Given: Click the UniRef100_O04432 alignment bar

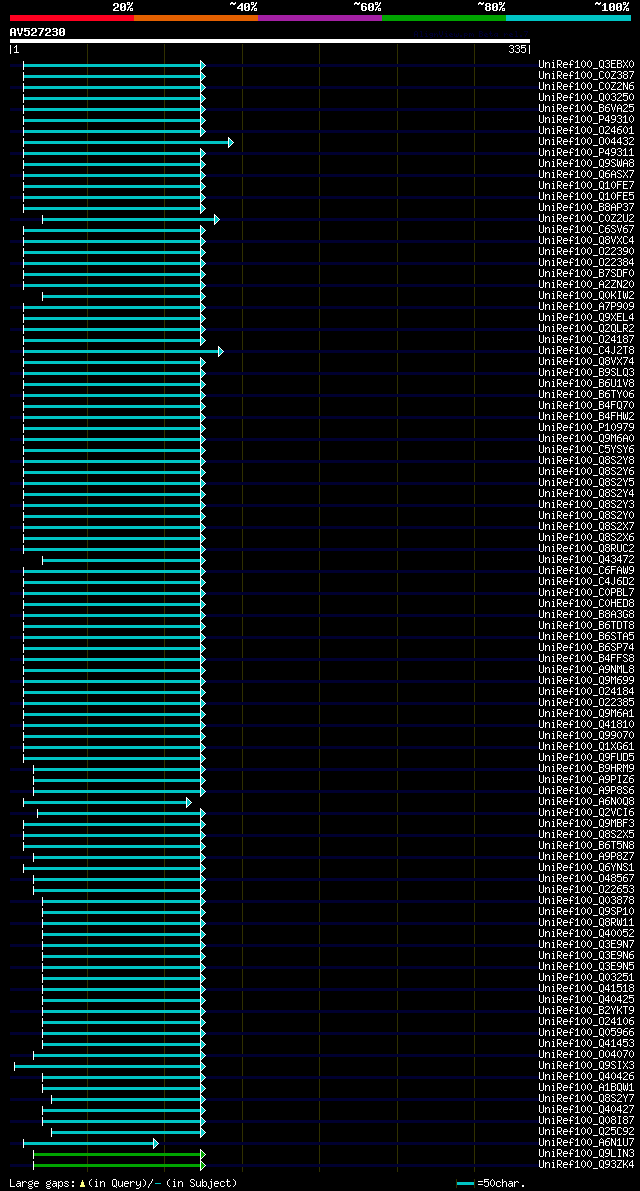Looking at the screenshot, I should click(128, 143).
